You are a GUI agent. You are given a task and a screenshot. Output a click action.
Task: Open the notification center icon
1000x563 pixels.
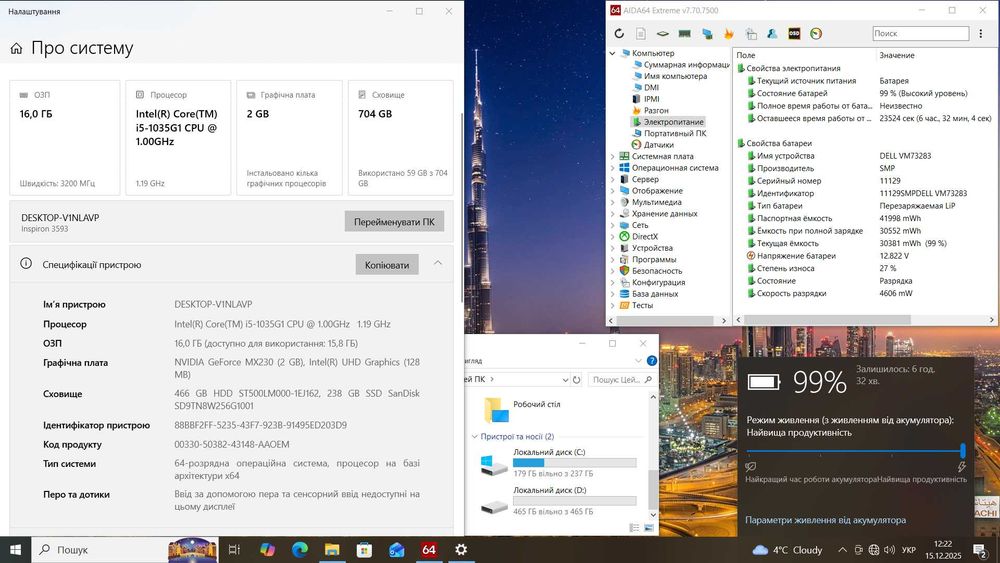tap(981, 550)
